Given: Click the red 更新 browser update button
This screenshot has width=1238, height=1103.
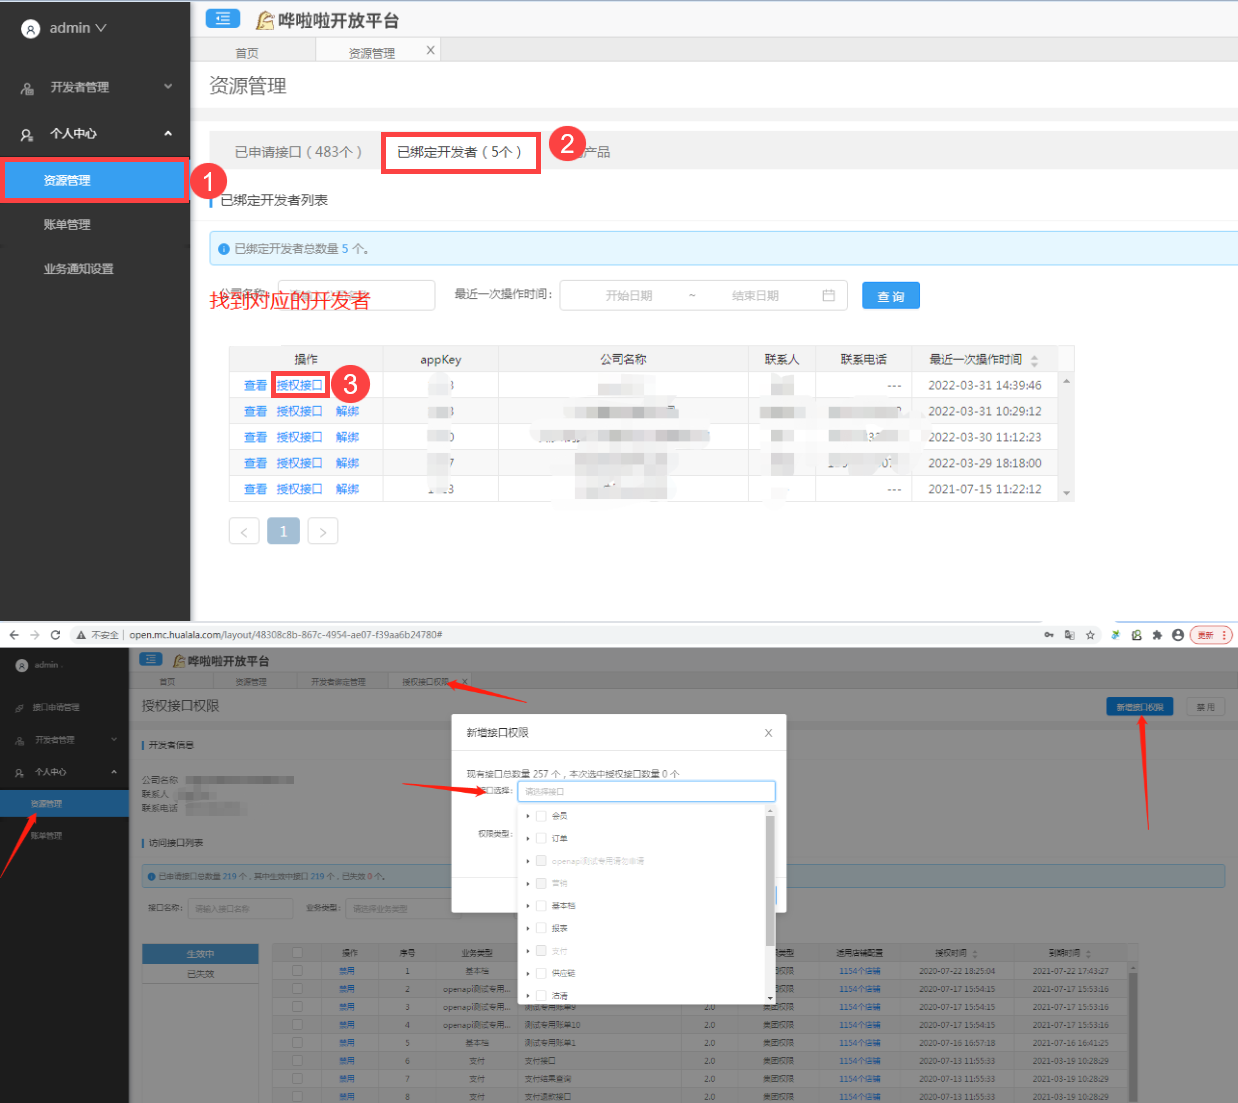Looking at the screenshot, I should click(1211, 635).
